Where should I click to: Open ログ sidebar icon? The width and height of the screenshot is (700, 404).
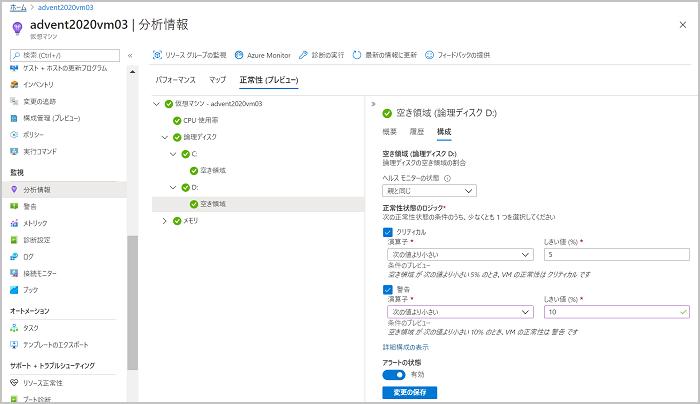click(x=14, y=257)
